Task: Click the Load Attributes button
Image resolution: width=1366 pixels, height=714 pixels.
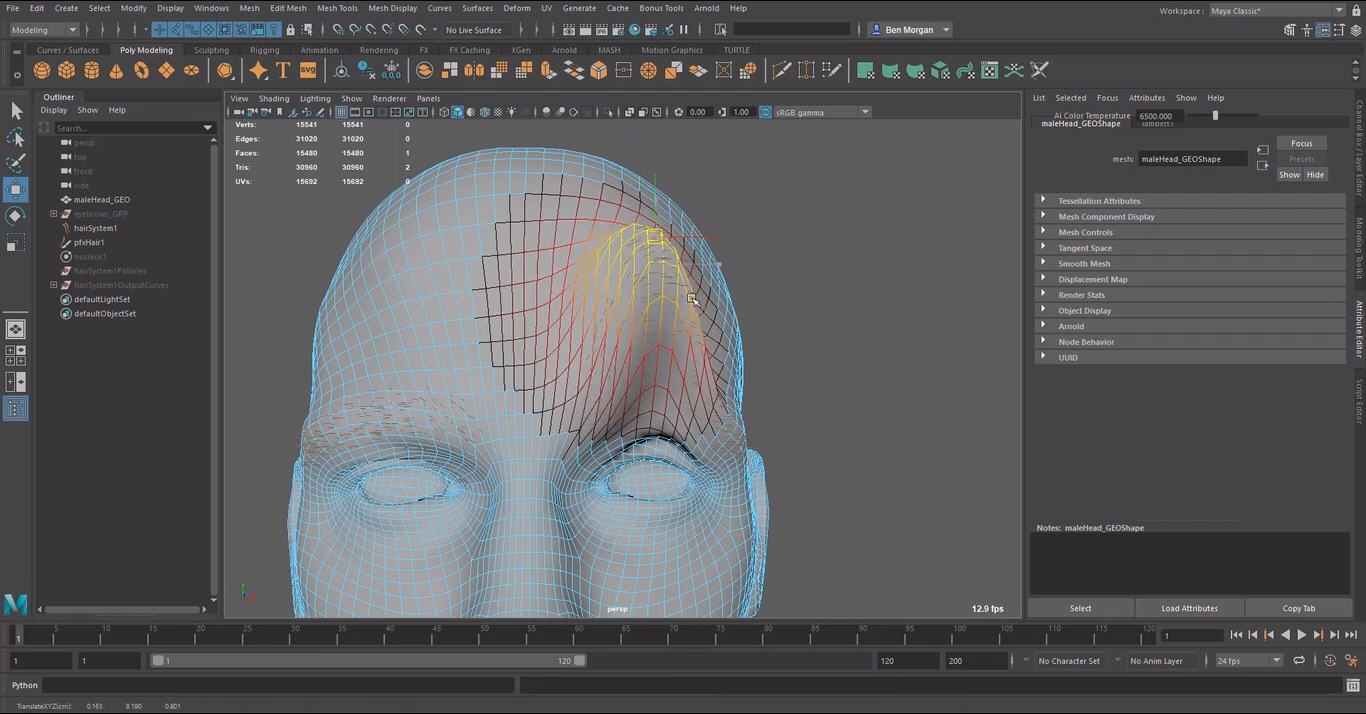Action: click(1189, 608)
